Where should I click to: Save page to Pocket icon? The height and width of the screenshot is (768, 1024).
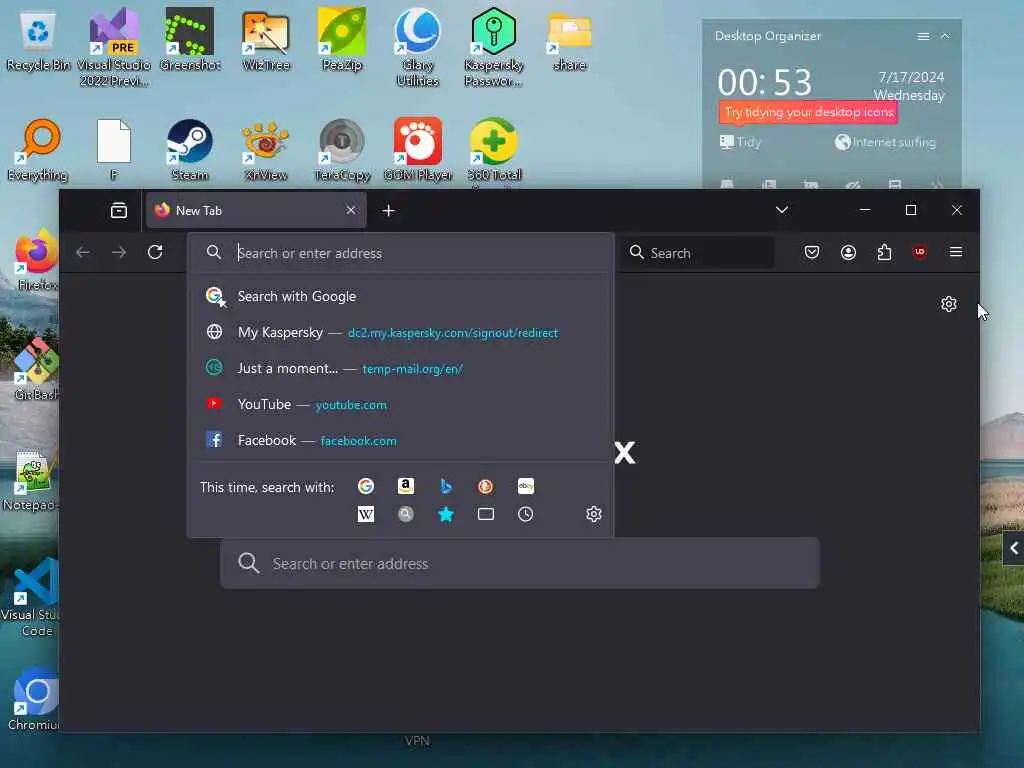pyautogui.click(x=812, y=252)
